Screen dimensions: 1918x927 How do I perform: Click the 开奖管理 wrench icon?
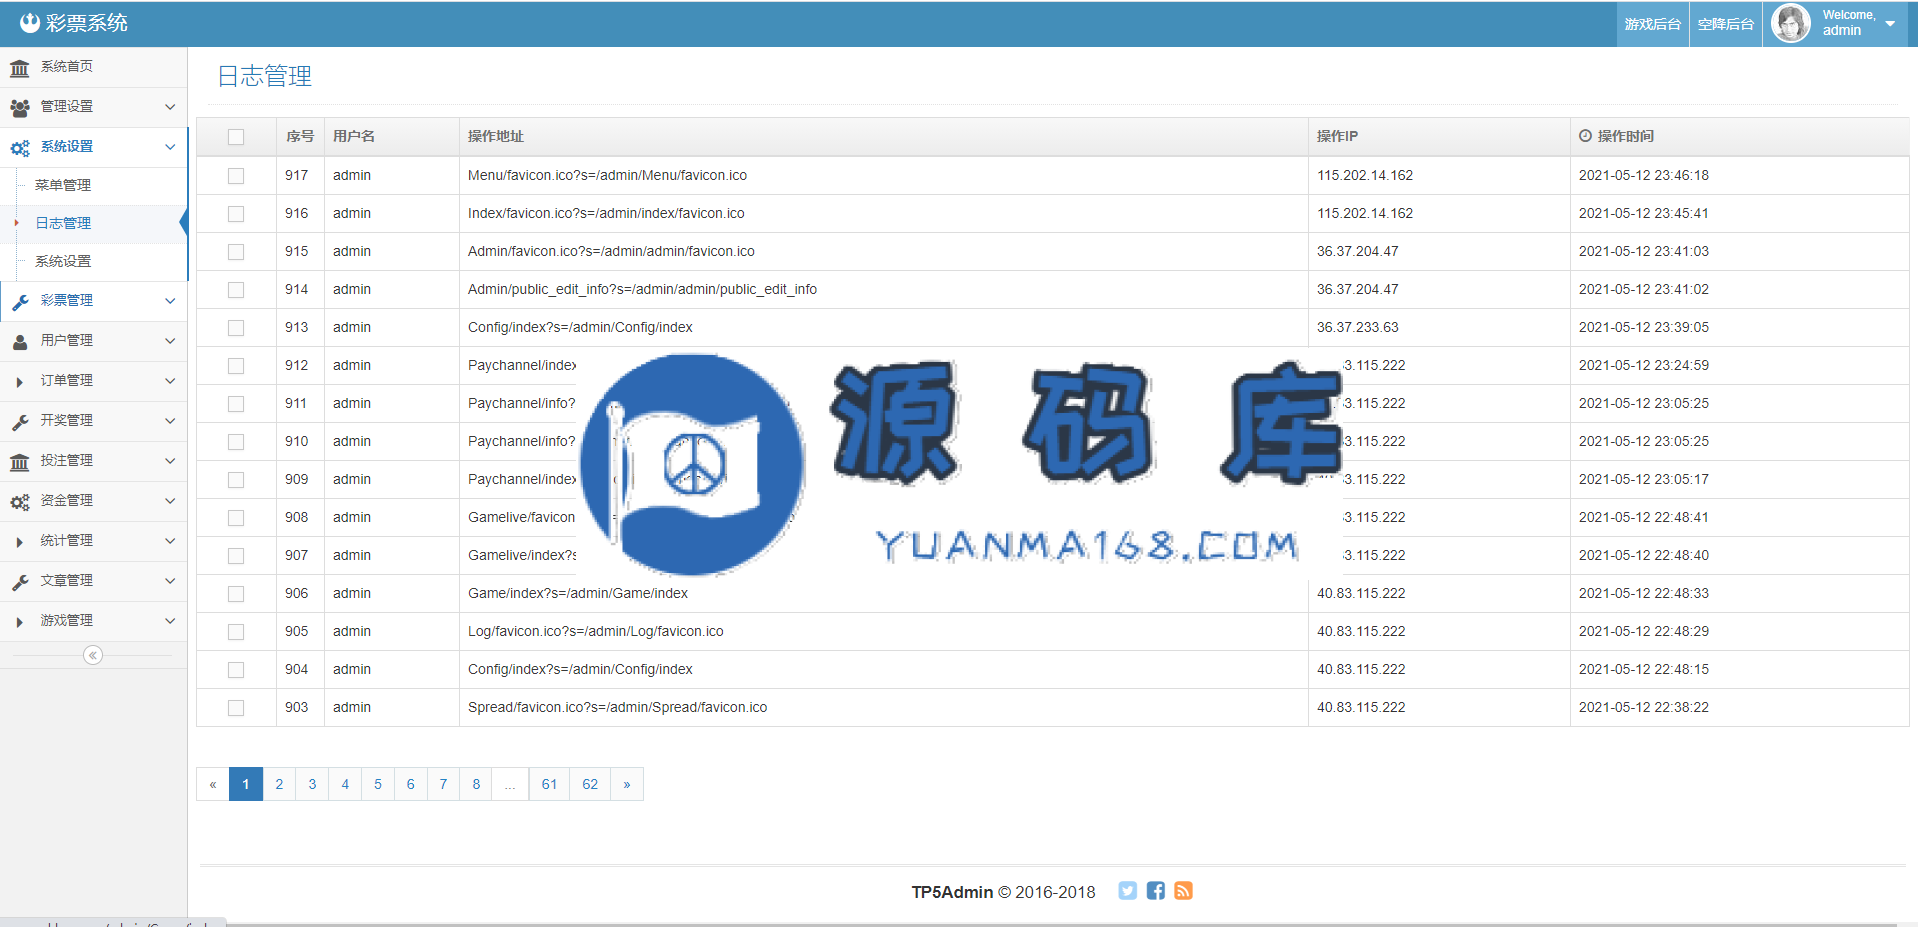point(19,422)
